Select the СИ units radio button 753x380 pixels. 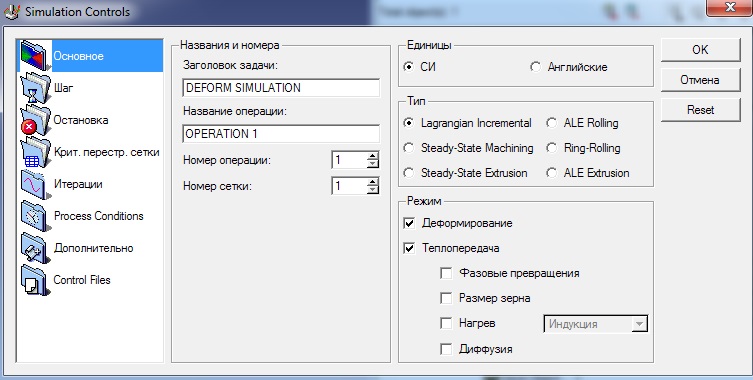(409, 67)
